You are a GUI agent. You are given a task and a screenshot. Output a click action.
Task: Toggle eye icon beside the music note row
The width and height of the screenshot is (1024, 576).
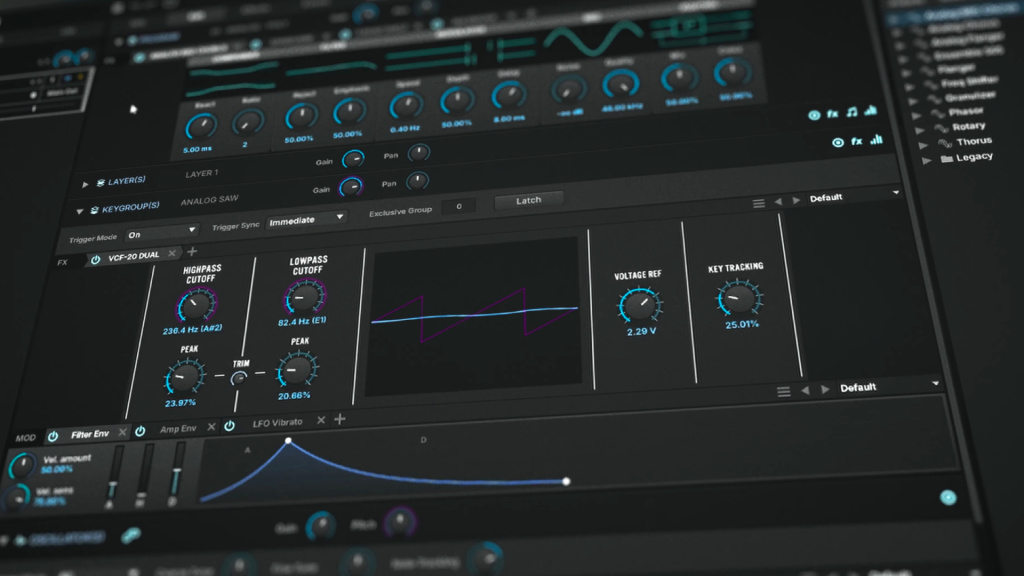pyautogui.click(x=814, y=116)
